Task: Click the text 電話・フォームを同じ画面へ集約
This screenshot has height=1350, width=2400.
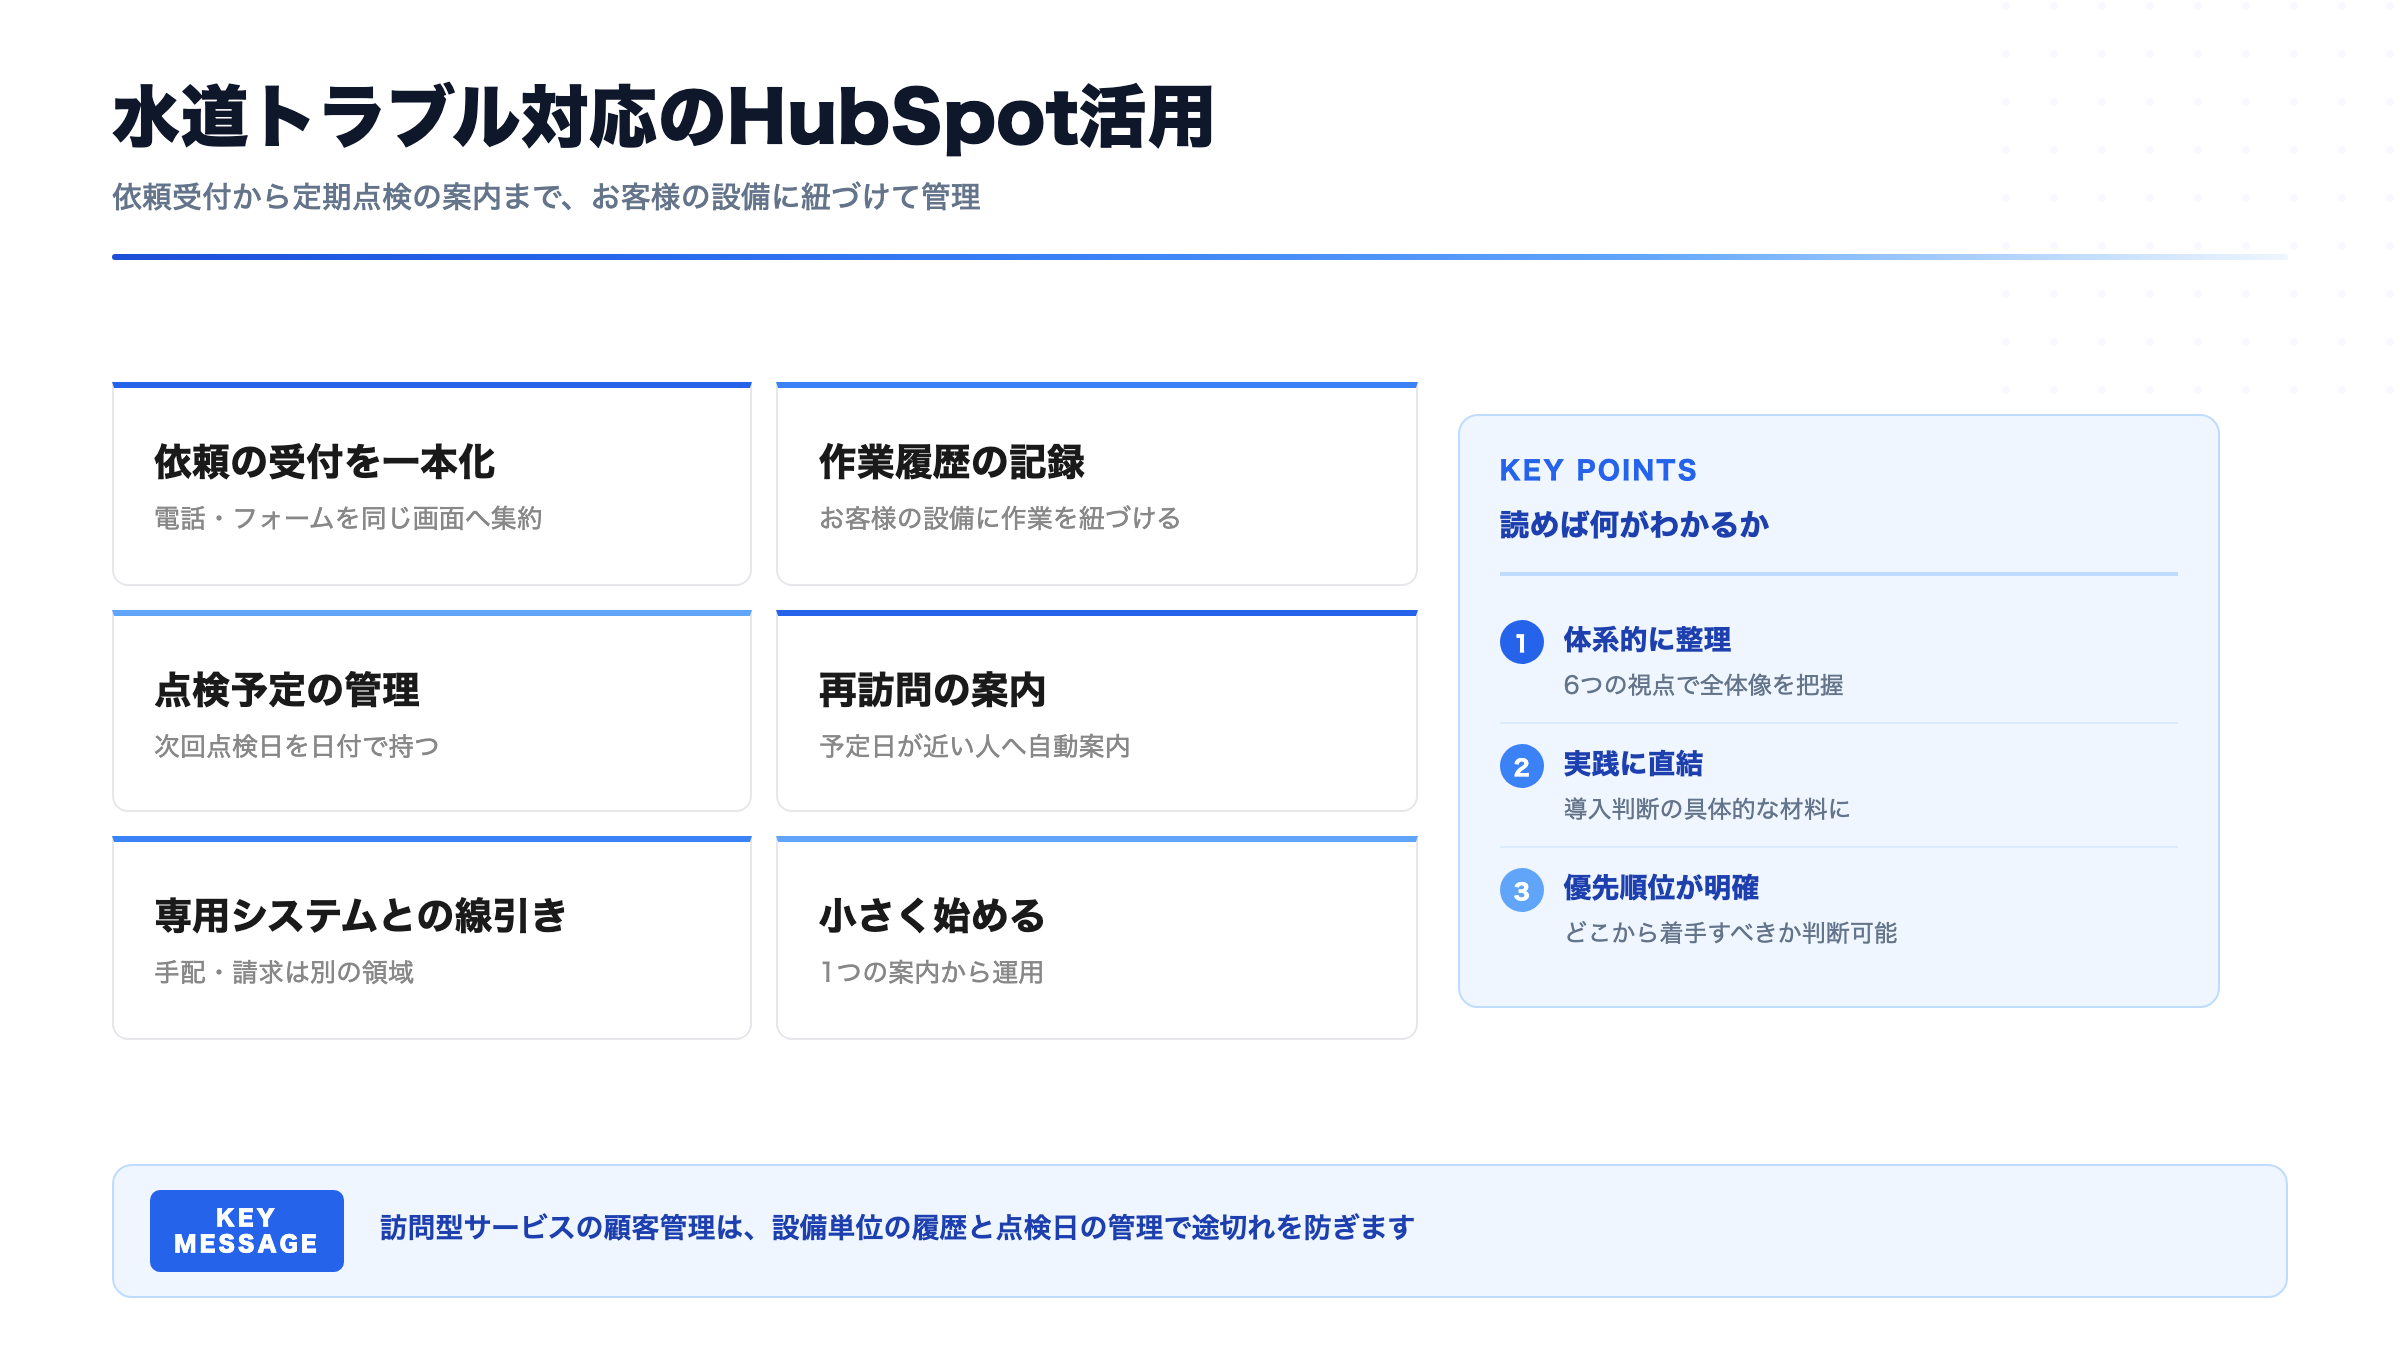Action: (348, 518)
